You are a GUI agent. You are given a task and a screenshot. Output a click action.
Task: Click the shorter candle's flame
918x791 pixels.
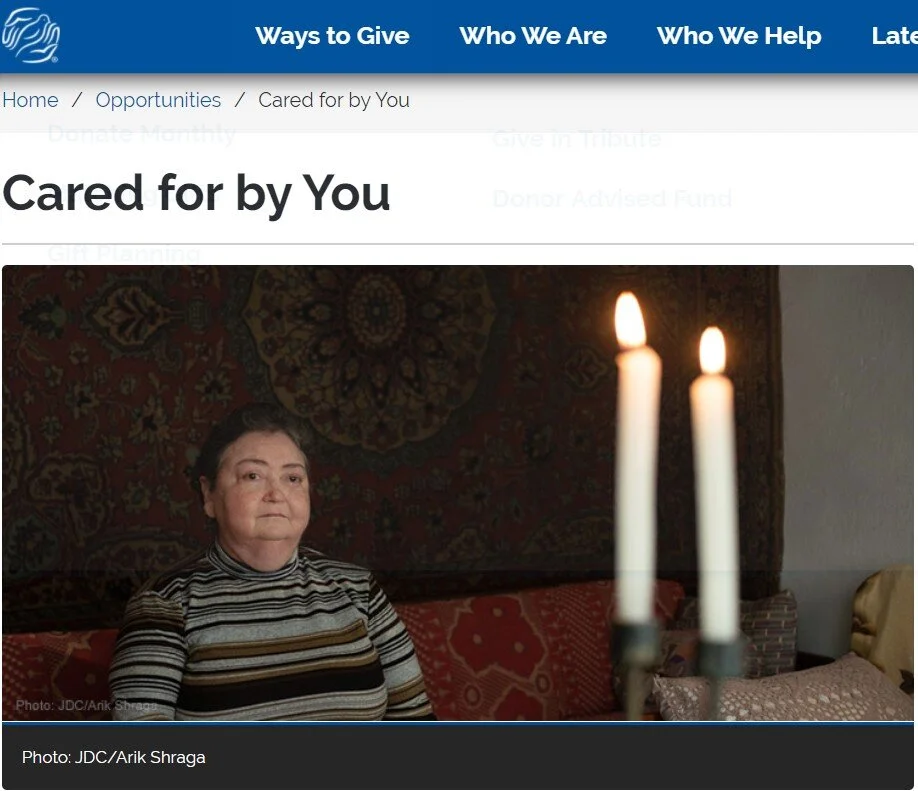[x=712, y=351]
